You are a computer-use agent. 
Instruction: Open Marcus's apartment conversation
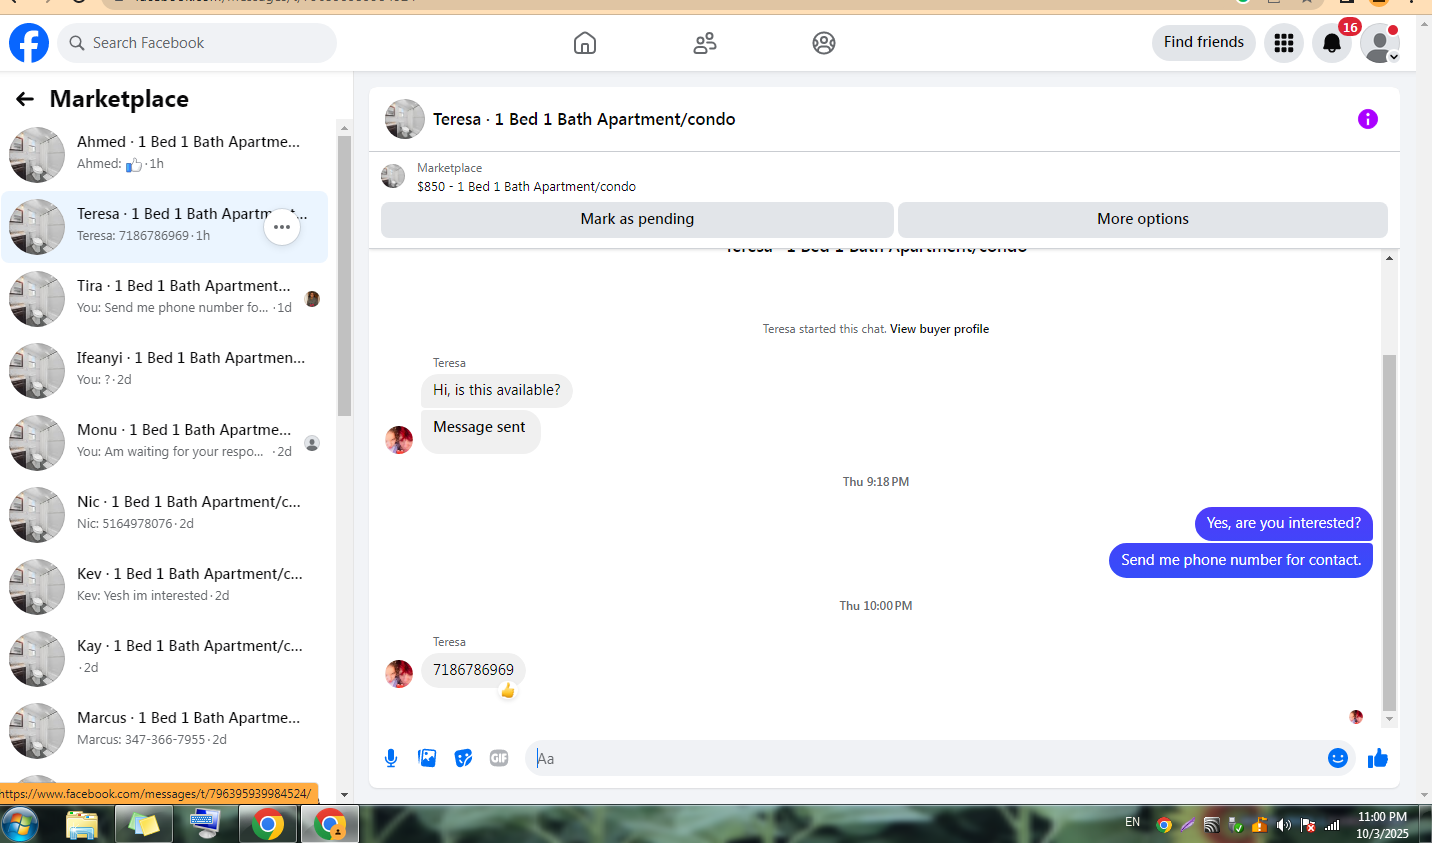[x=165, y=731]
